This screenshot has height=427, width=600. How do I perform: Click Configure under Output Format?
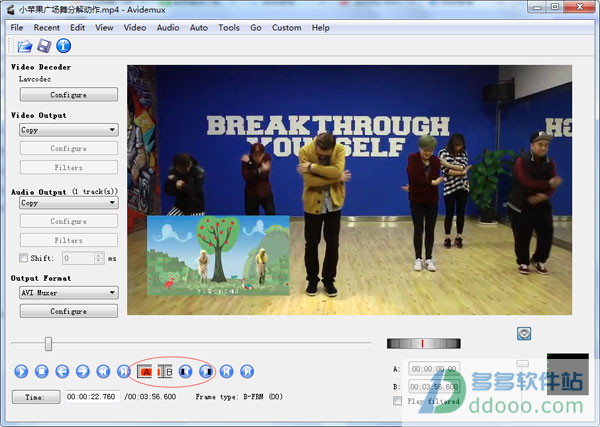click(x=69, y=311)
